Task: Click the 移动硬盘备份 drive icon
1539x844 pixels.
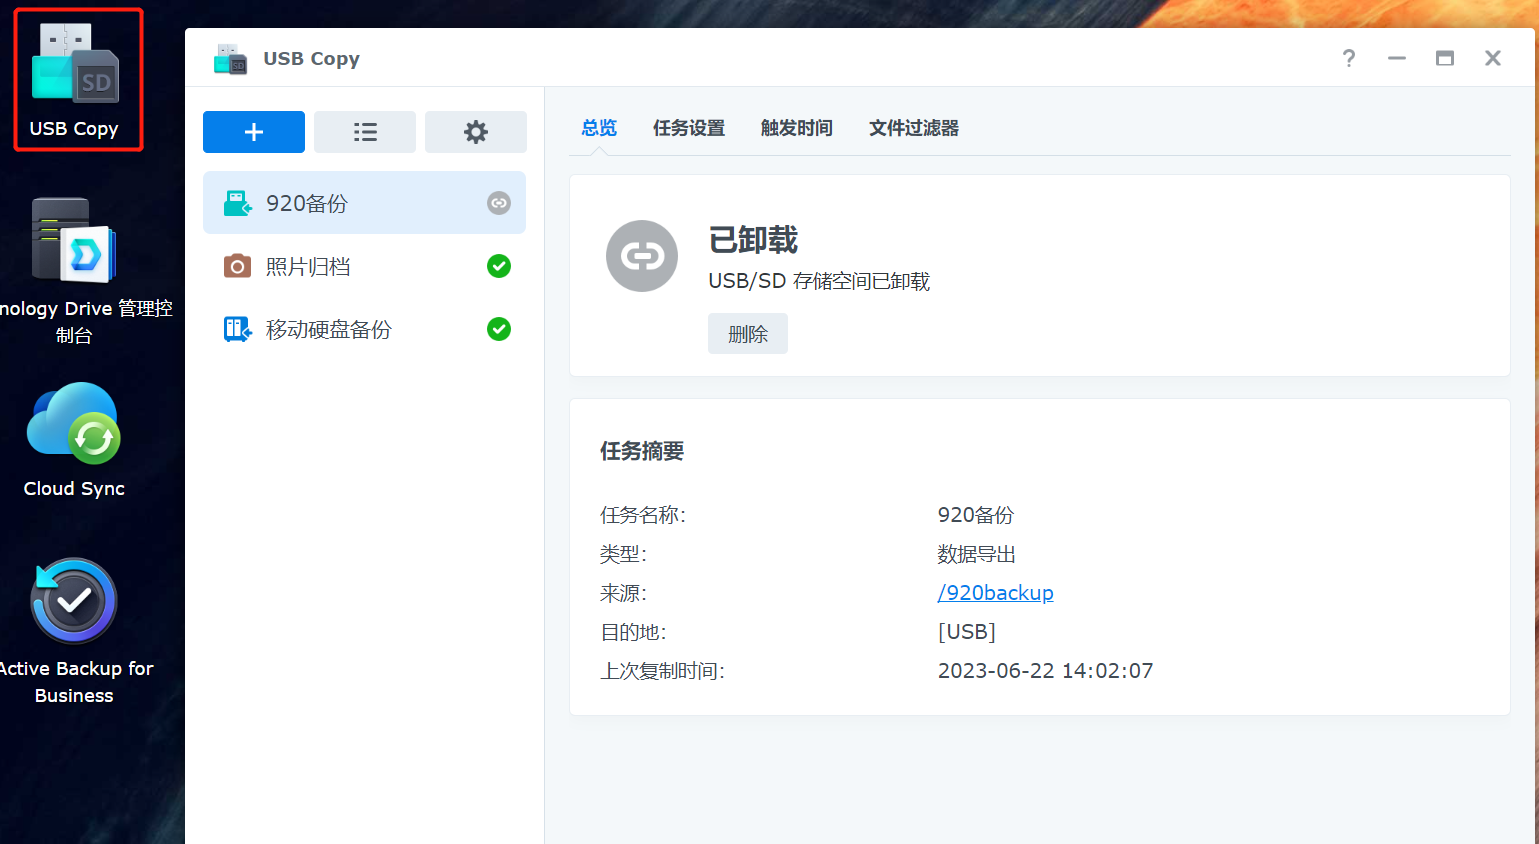Action: (237, 329)
